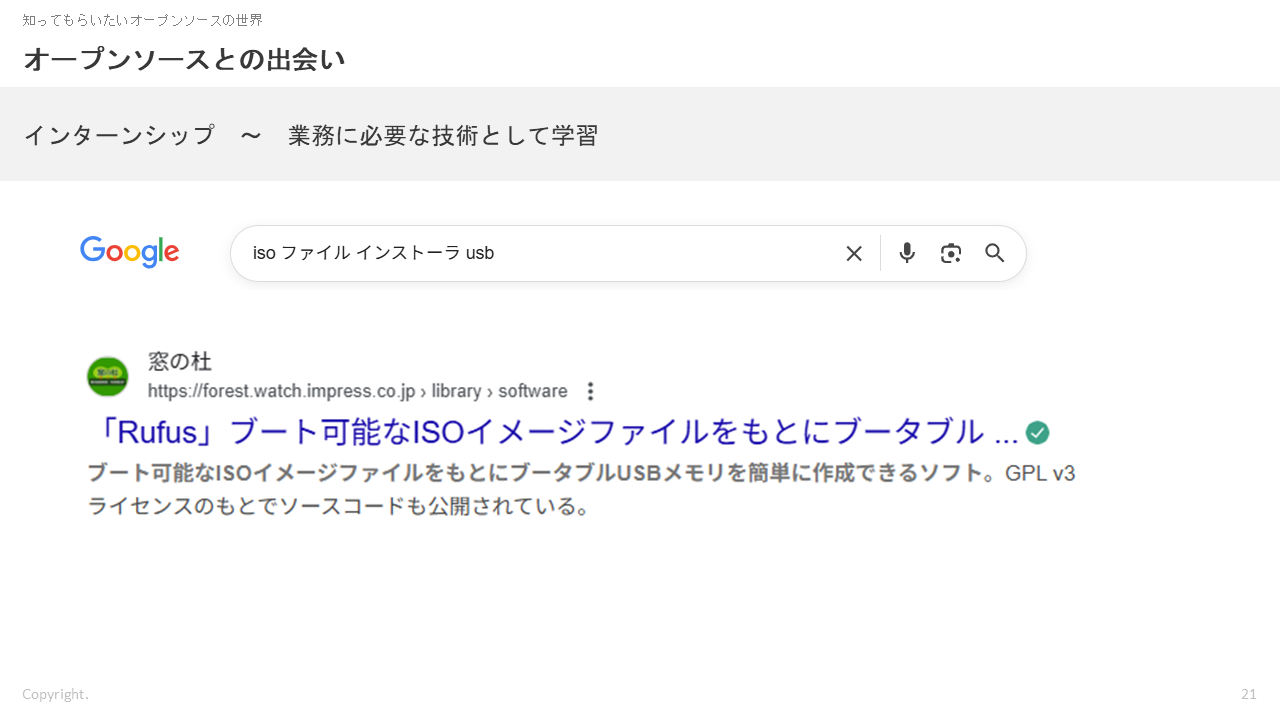Click the result snippet describing the bootable USB software
This screenshot has height=720, width=1280.
(x=580, y=489)
